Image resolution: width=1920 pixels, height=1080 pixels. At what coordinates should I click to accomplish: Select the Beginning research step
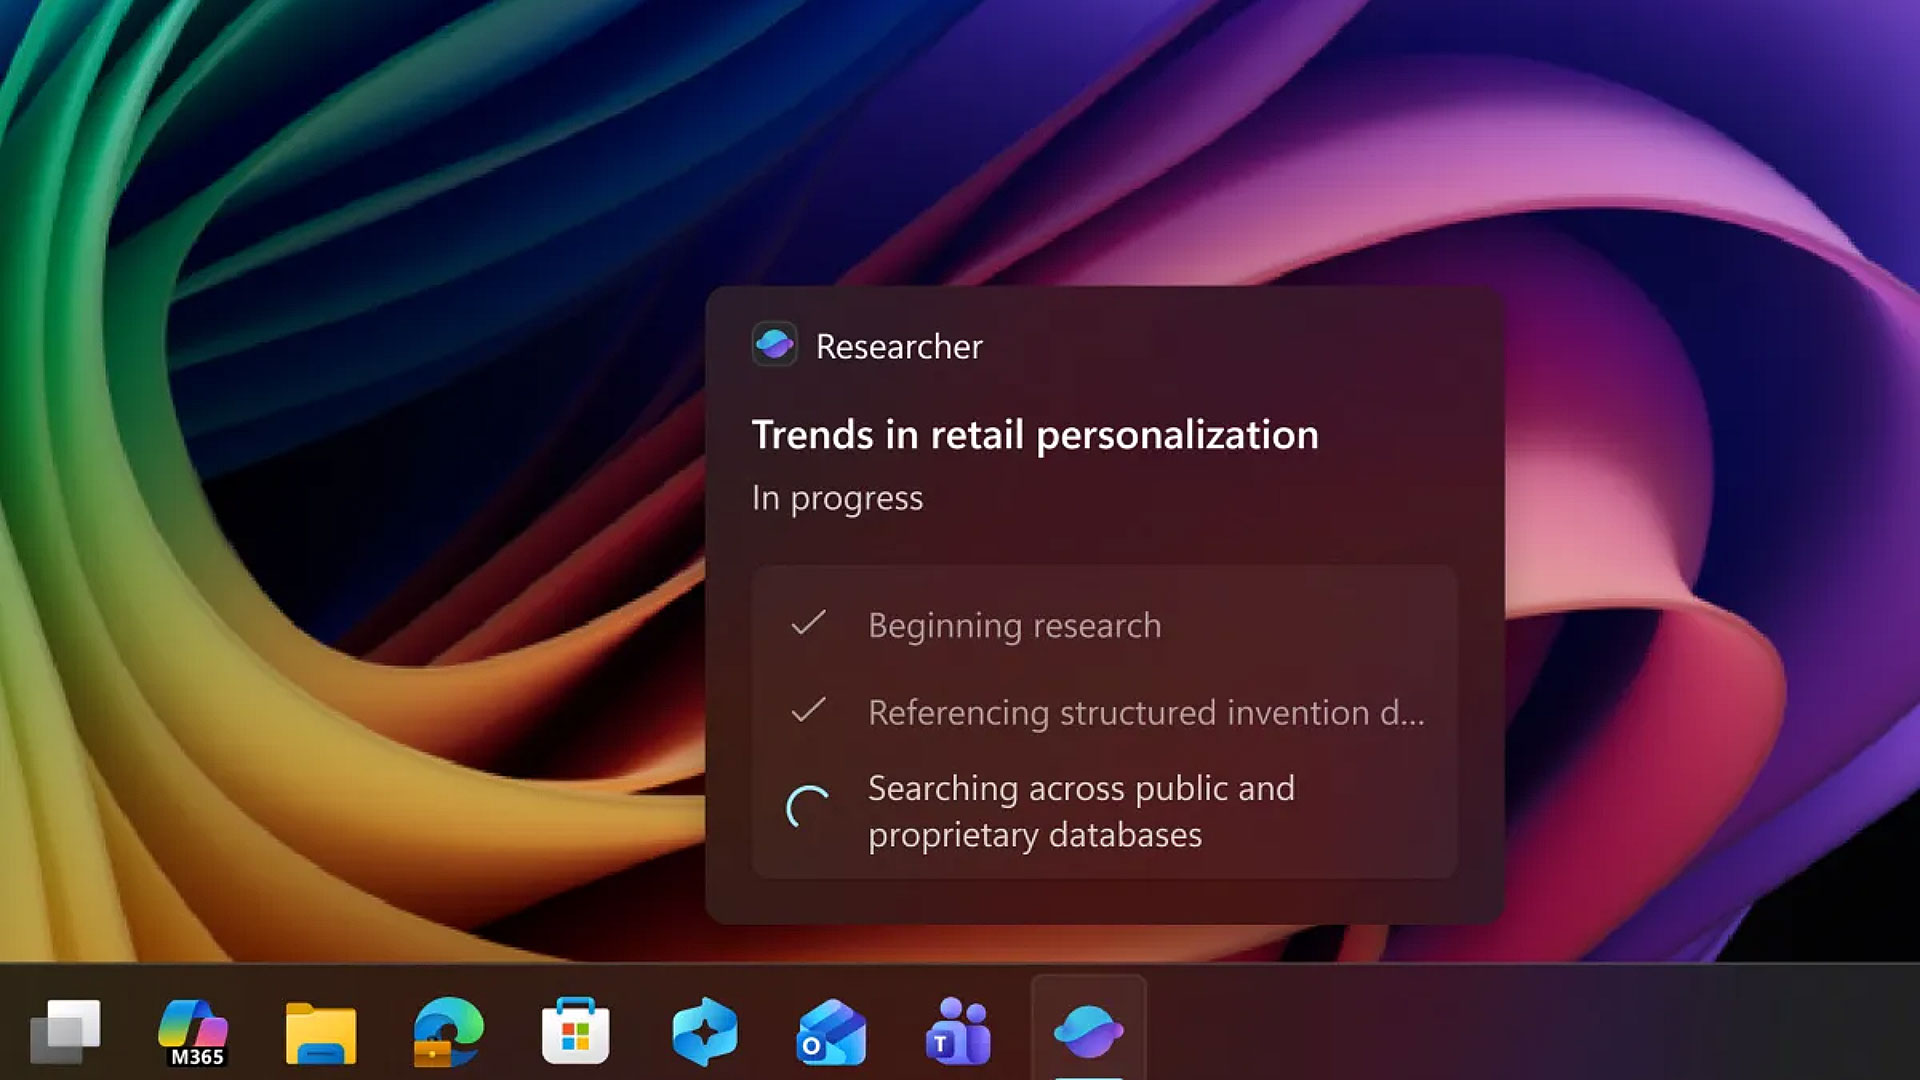click(x=1014, y=626)
